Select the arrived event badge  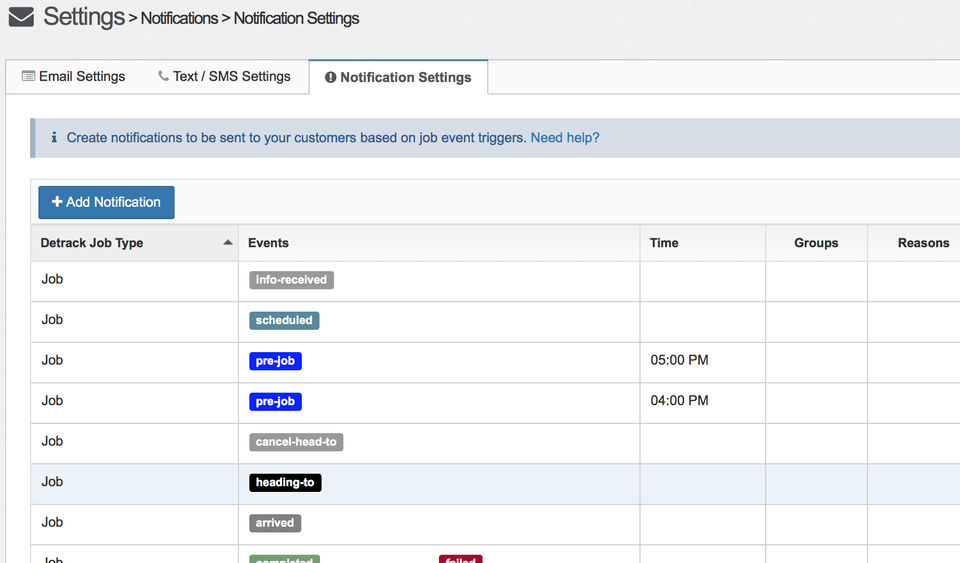(x=275, y=523)
